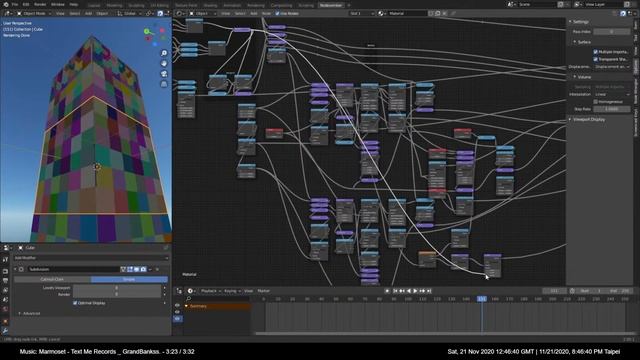Click the Blender logo icon
The width and height of the screenshot is (640, 360).
pos(6,4)
